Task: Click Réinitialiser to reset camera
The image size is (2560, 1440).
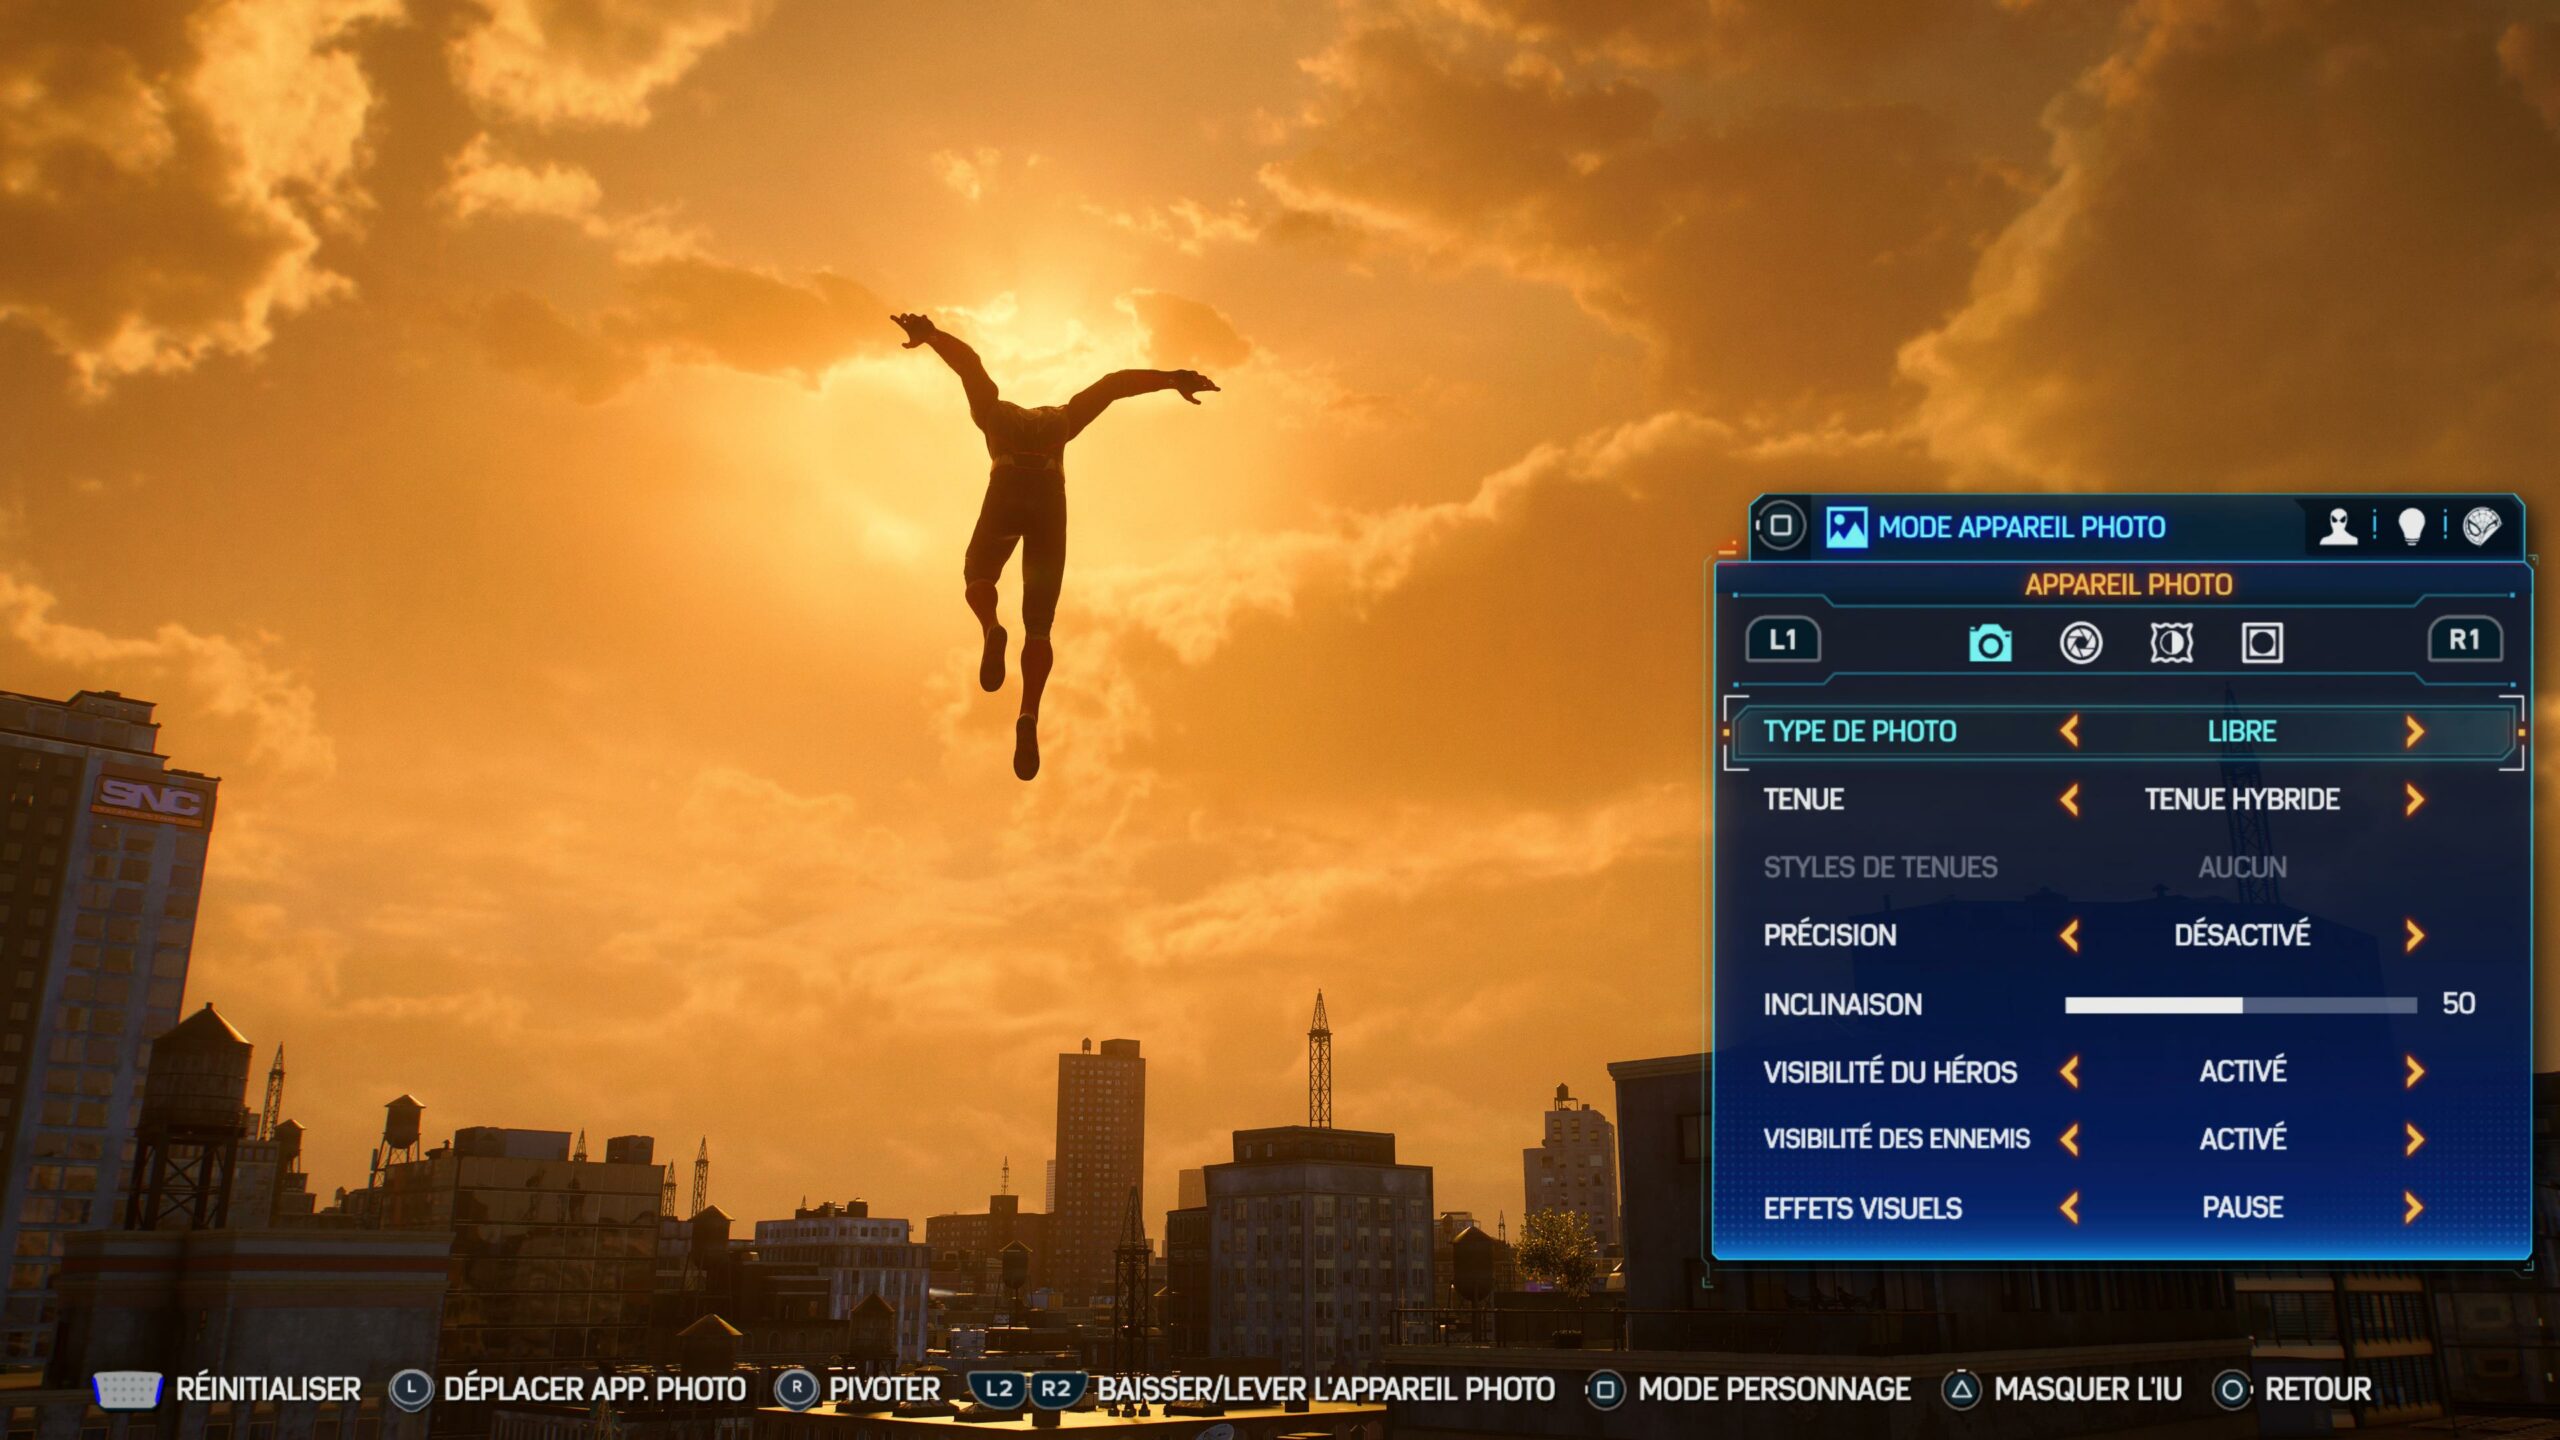Action: click(268, 1389)
